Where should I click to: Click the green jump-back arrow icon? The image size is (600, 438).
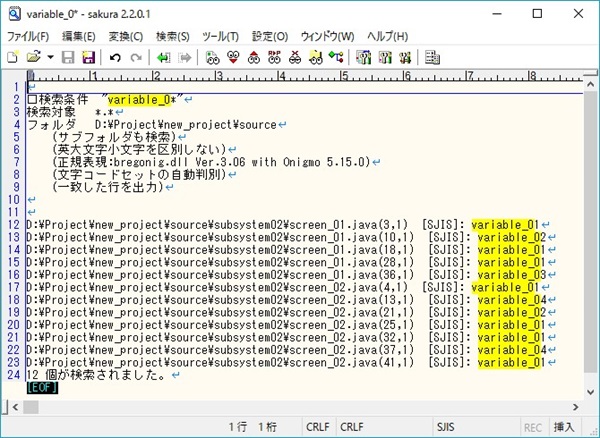click(x=163, y=58)
